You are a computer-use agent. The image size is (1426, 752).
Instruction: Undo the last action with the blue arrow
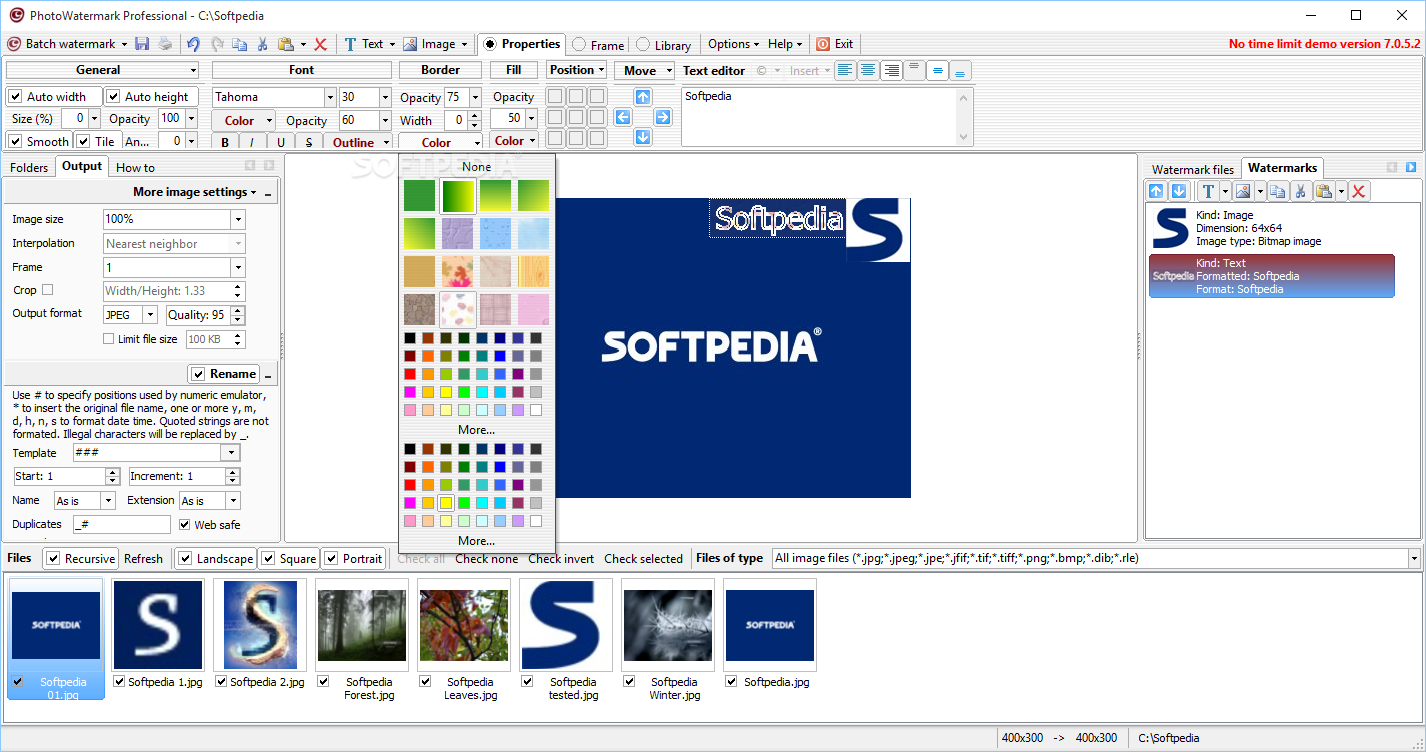tap(193, 44)
